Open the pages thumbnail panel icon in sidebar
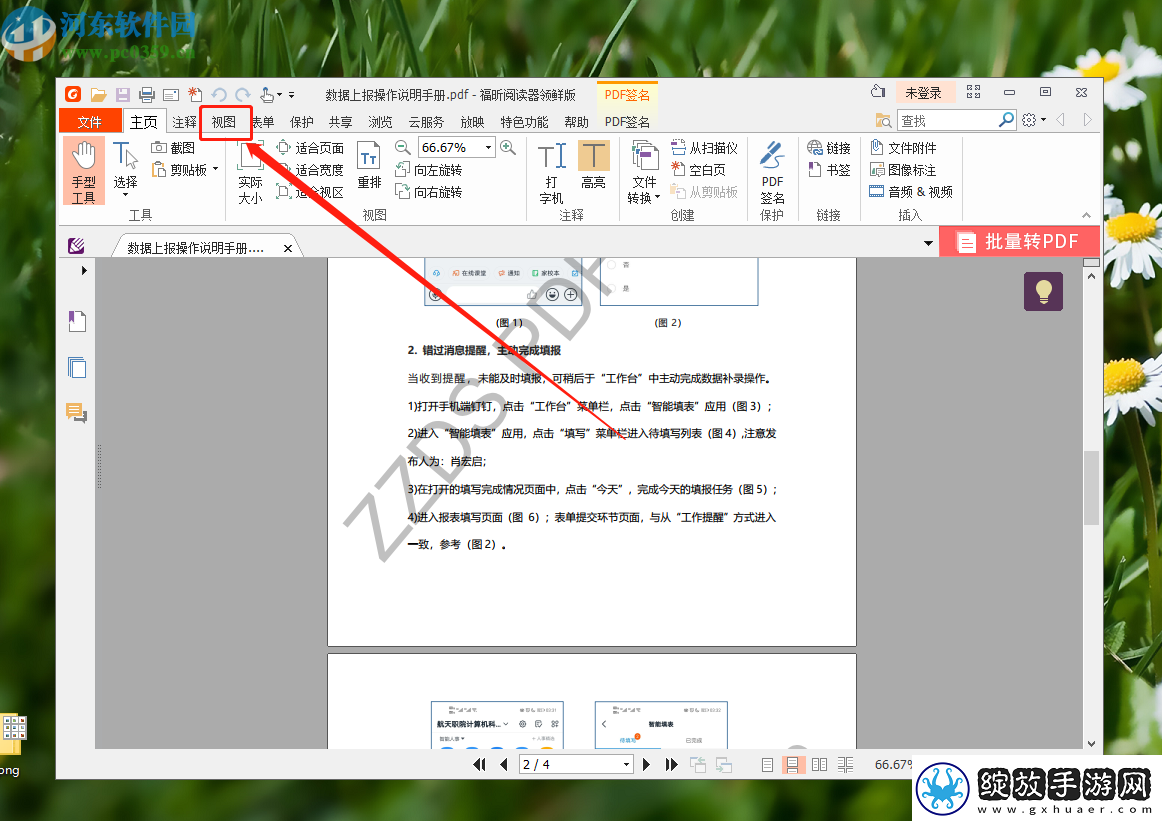 click(x=77, y=368)
